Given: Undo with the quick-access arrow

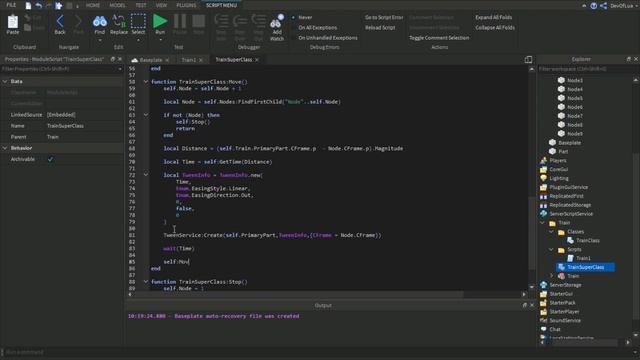Looking at the screenshot, I should tap(38, 6).
